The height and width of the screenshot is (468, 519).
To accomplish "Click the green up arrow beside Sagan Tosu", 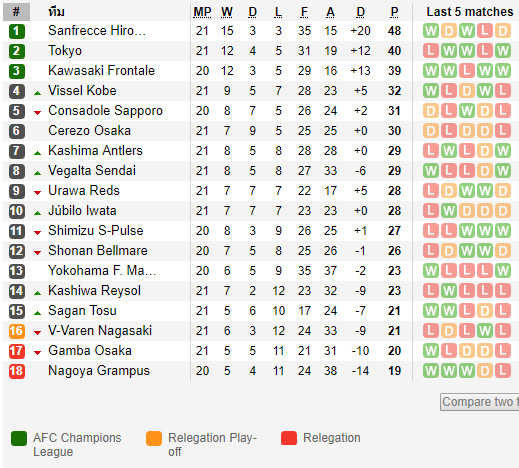I will 38,313.
